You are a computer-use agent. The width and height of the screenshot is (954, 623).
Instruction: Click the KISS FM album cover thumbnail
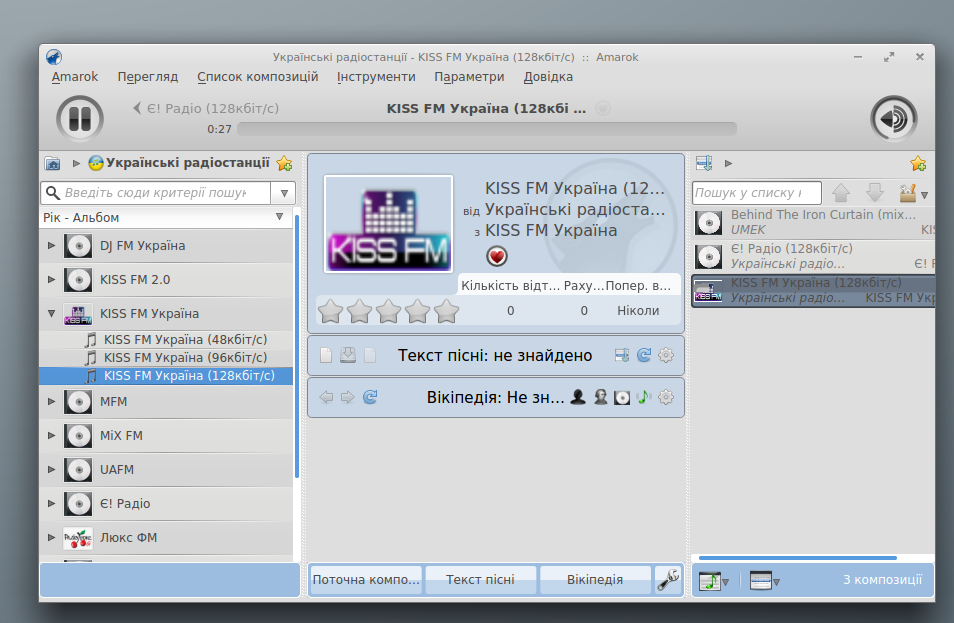pos(388,224)
